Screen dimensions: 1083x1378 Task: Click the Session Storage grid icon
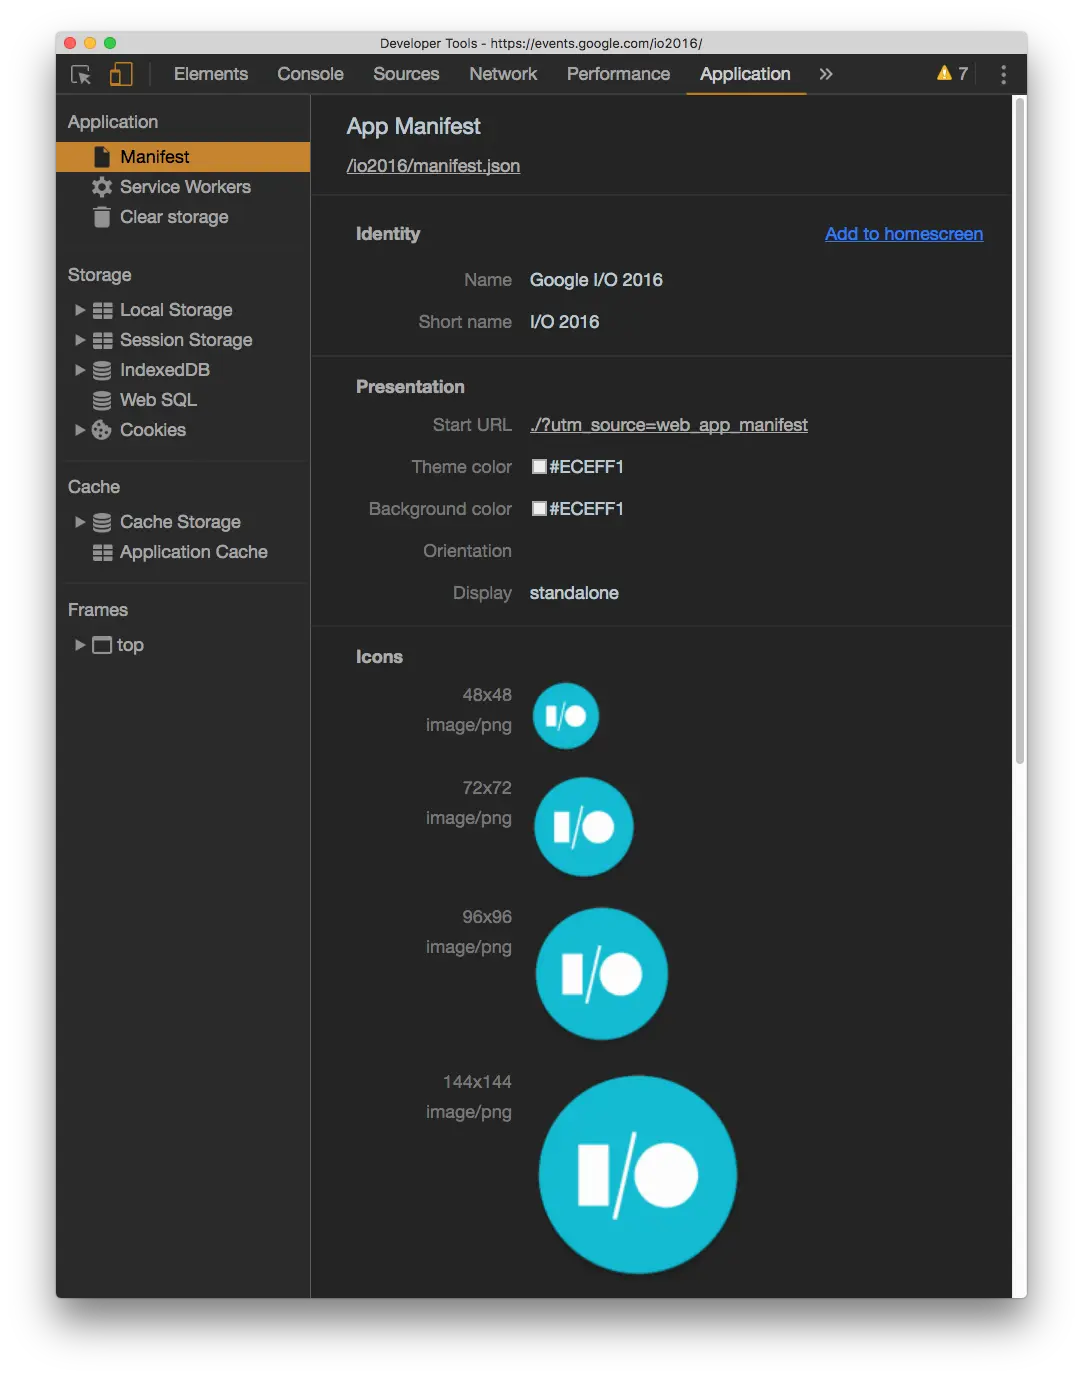(x=102, y=340)
